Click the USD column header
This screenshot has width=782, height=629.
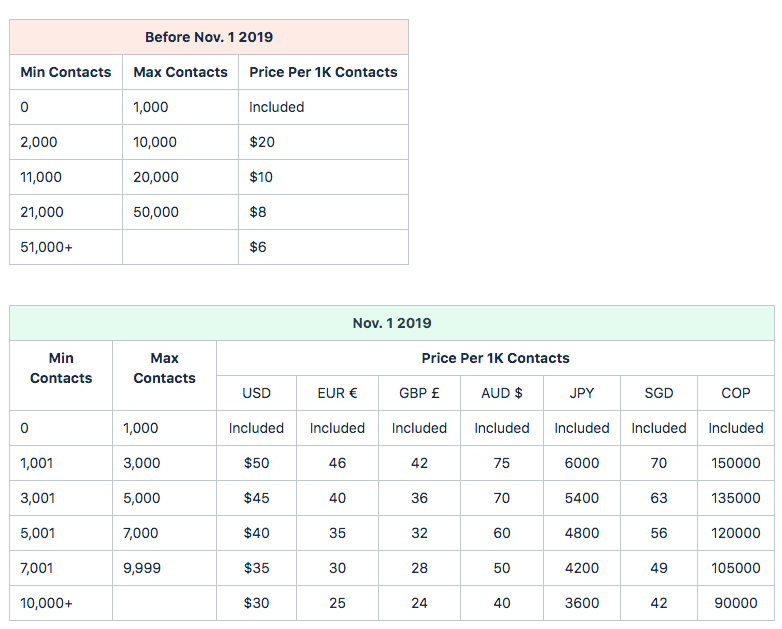point(256,393)
